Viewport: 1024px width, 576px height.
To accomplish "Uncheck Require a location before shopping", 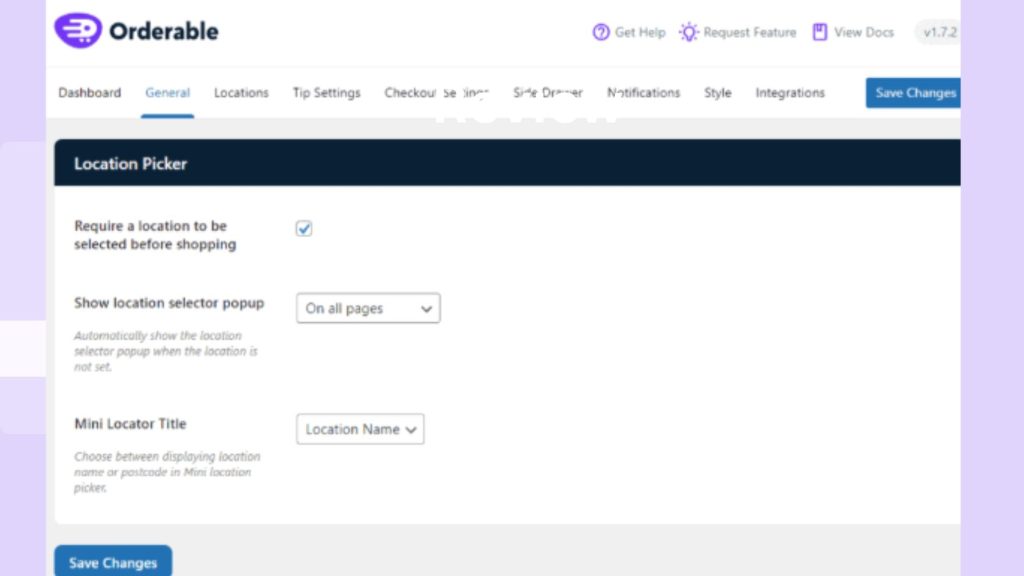I will click(x=304, y=228).
